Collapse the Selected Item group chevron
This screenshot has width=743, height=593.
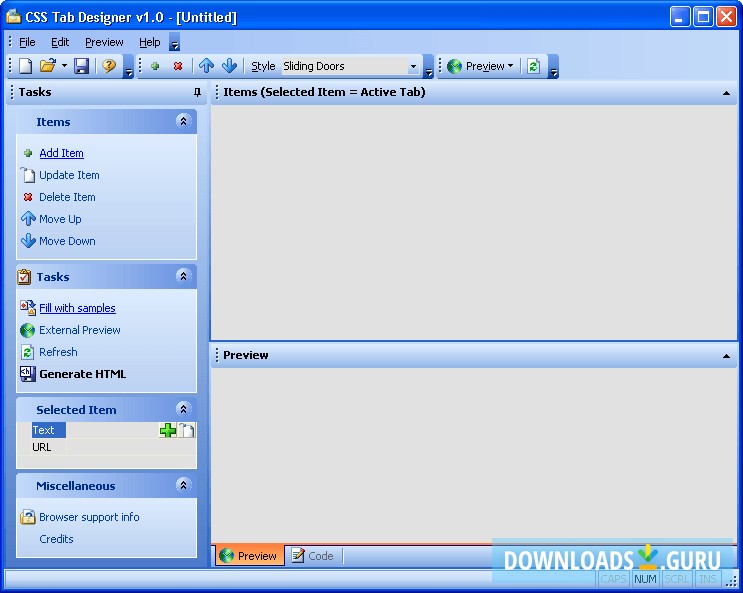click(183, 409)
